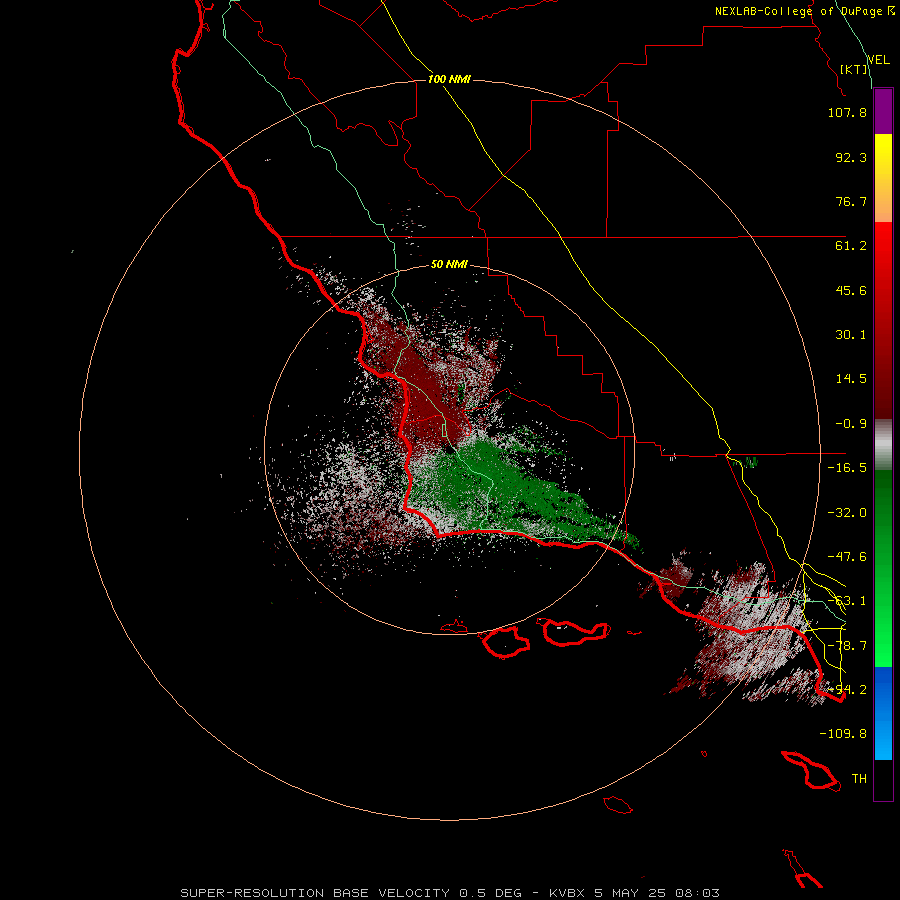Click the VEL legend title
The height and width of the screenshot is (900, 900).
tap(878, 60)
